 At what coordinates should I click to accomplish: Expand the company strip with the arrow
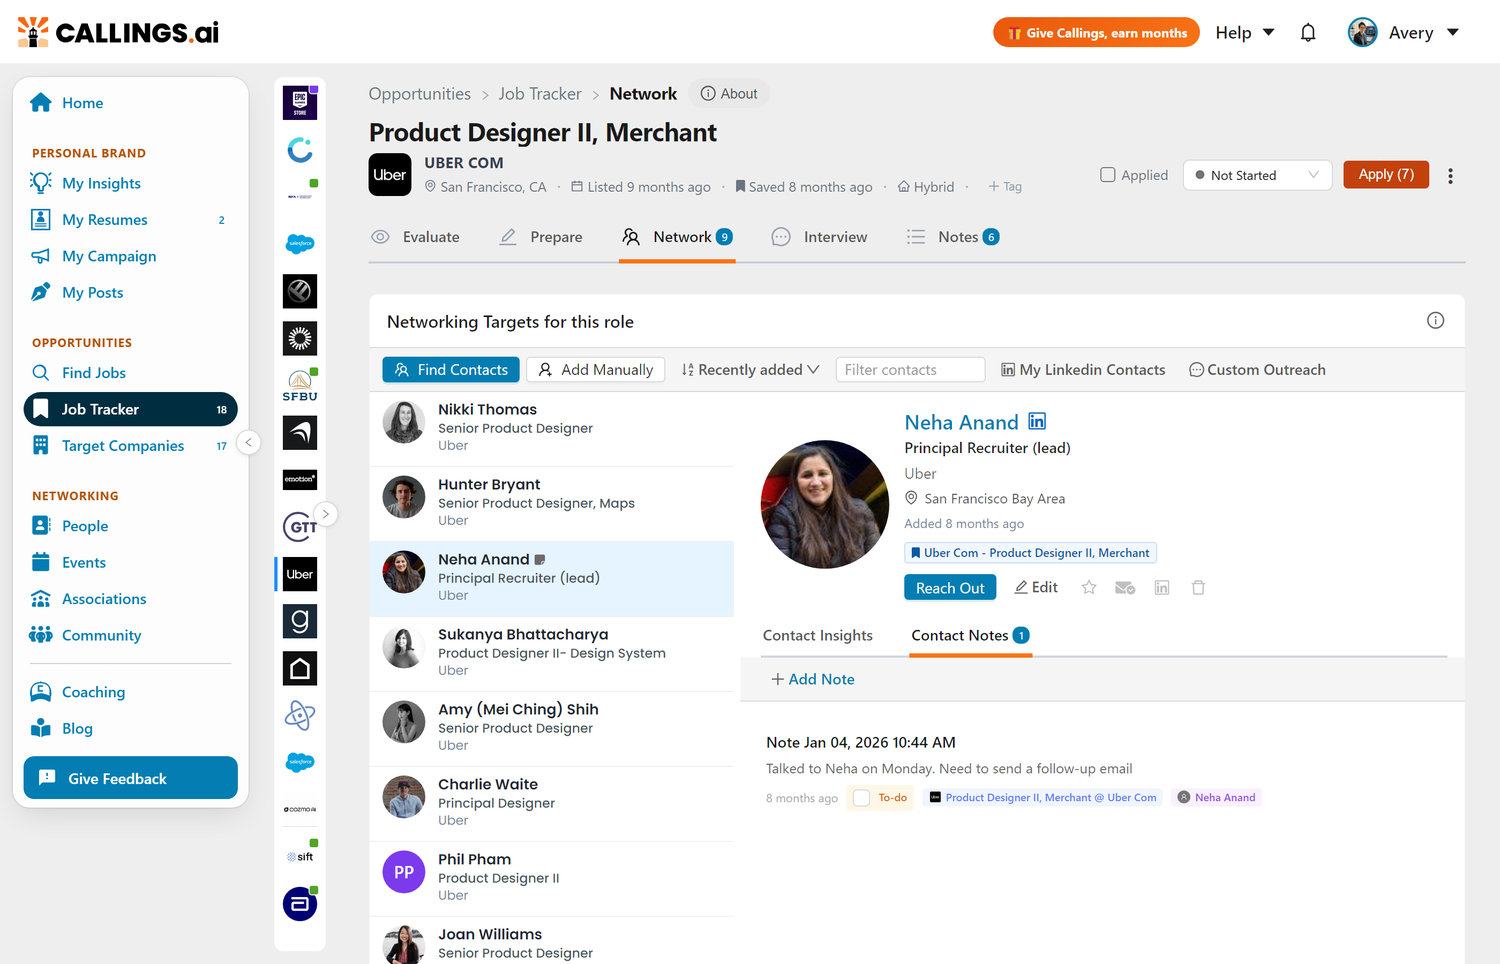(x=326, y=514)
